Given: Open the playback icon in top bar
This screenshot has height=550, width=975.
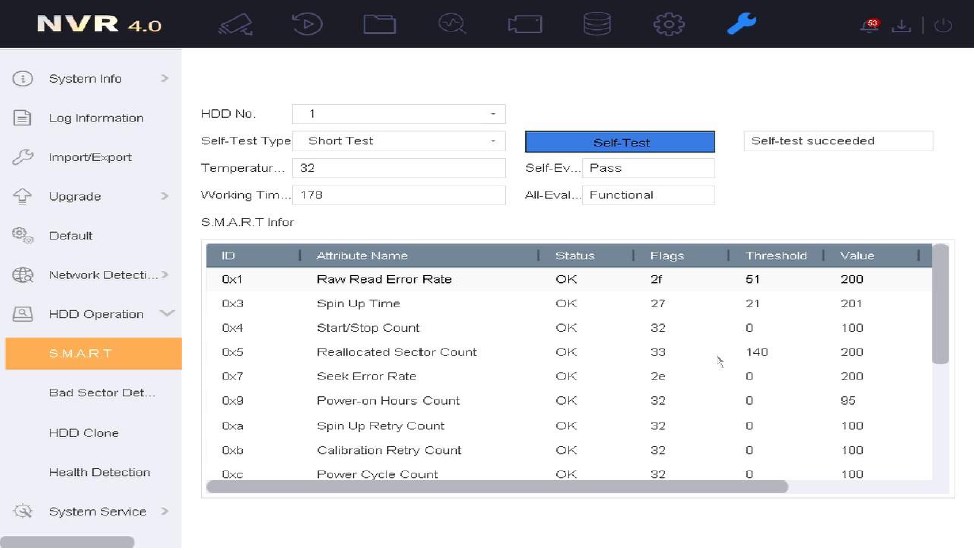Looking at the screenshot, I should tap(307, 24).
